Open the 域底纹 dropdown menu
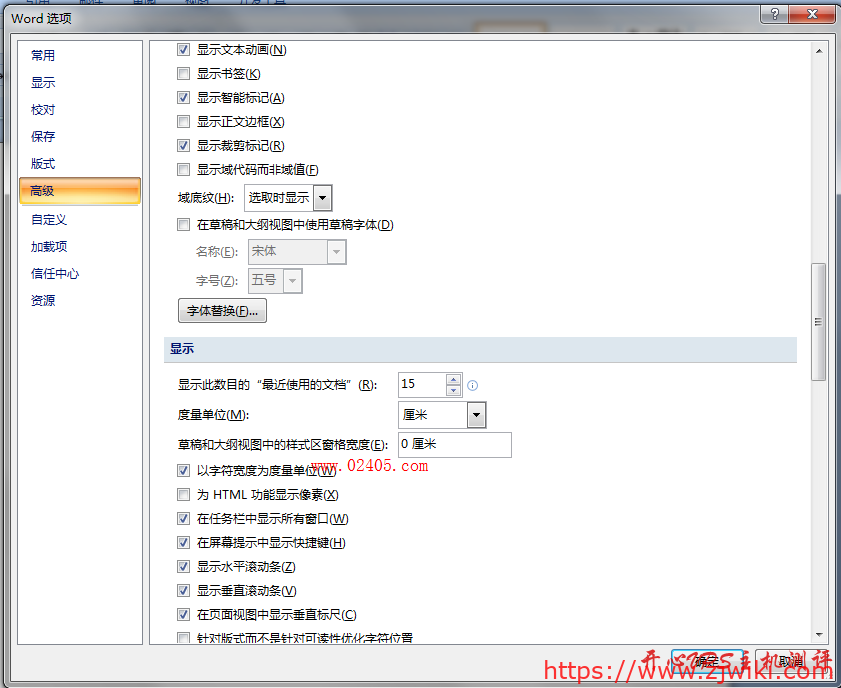 coord(322,197)
